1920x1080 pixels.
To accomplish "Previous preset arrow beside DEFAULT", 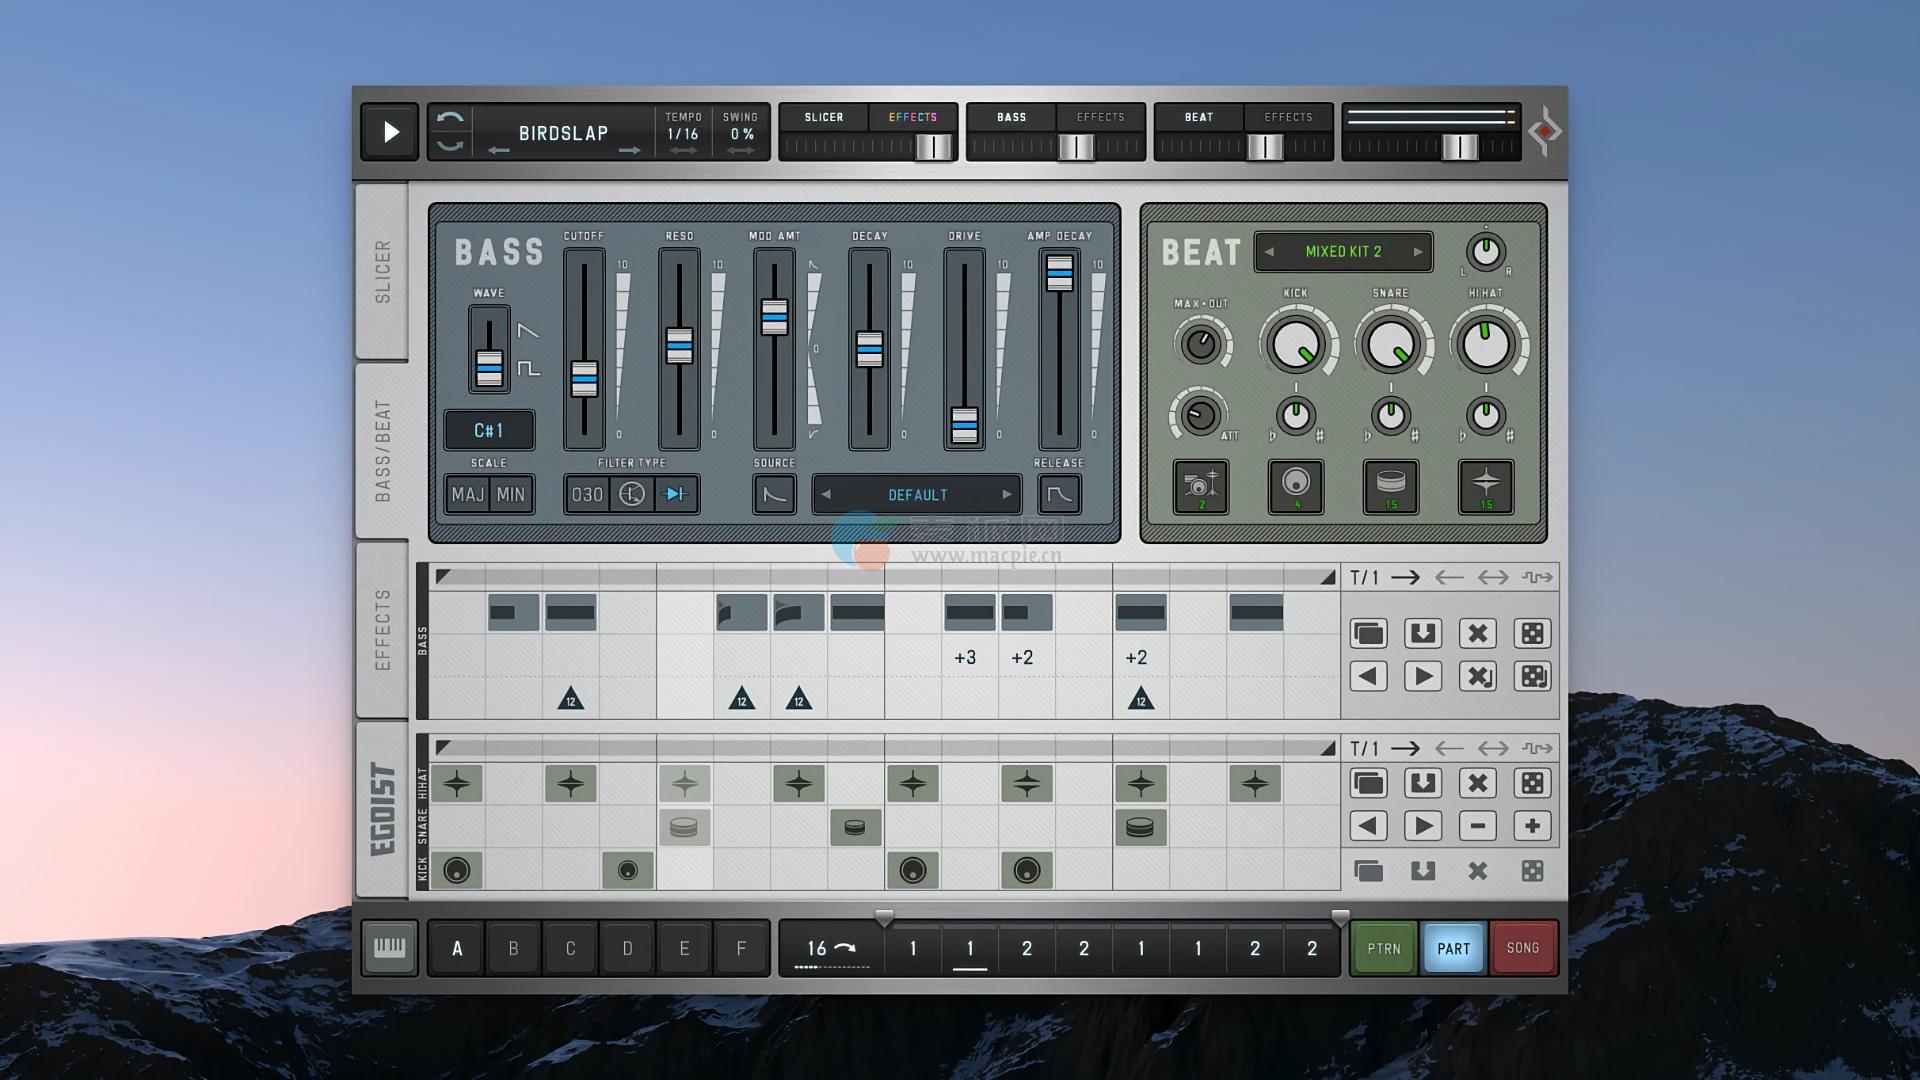I will point(826,494).
